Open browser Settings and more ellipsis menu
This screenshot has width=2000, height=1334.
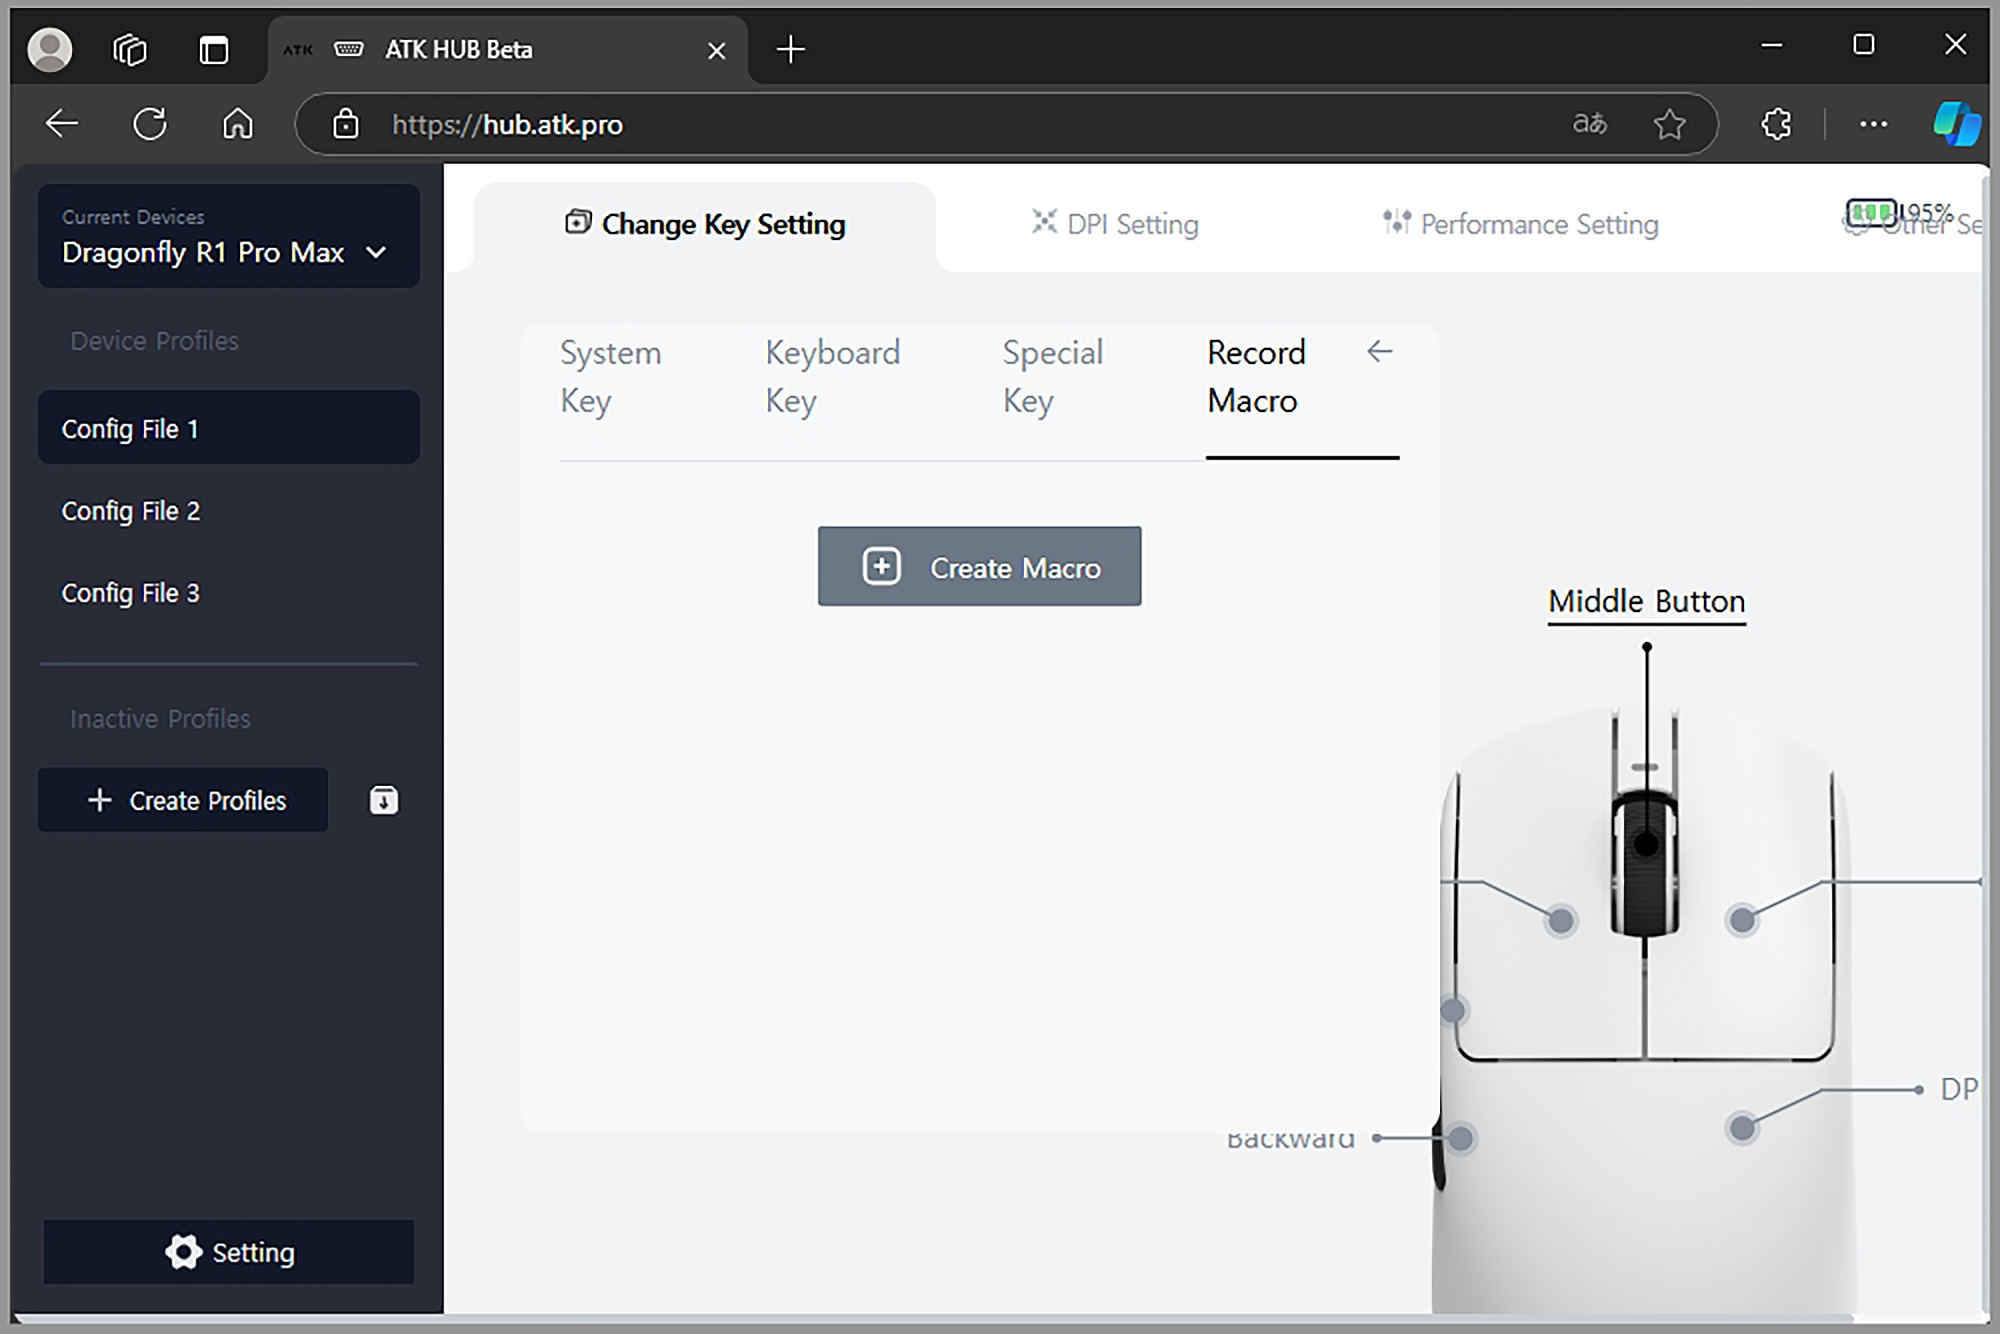pyautogui.click(x=1873, y=124)
